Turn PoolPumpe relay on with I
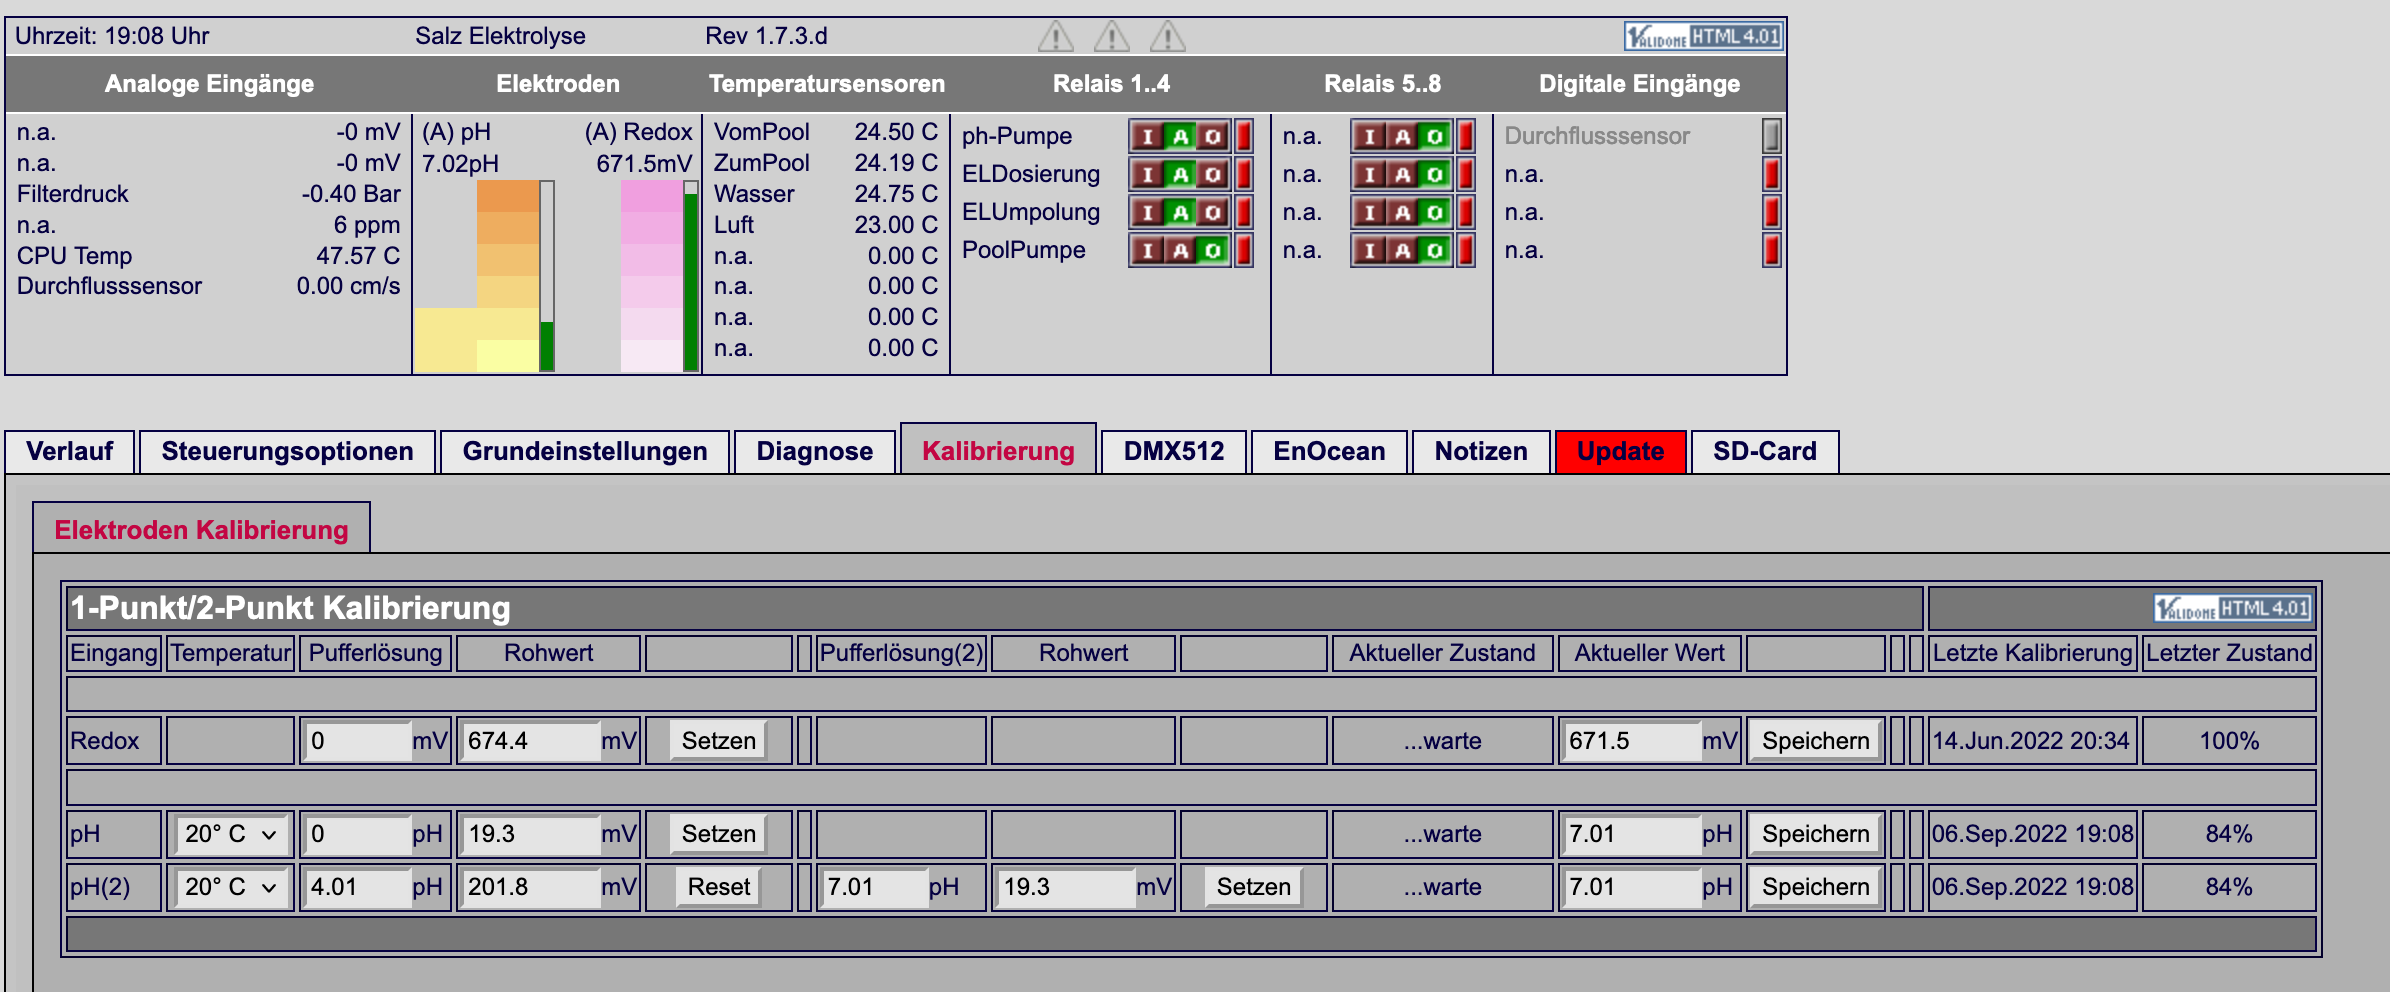This screenshot has height=992, width=2390. point(1148,250)
